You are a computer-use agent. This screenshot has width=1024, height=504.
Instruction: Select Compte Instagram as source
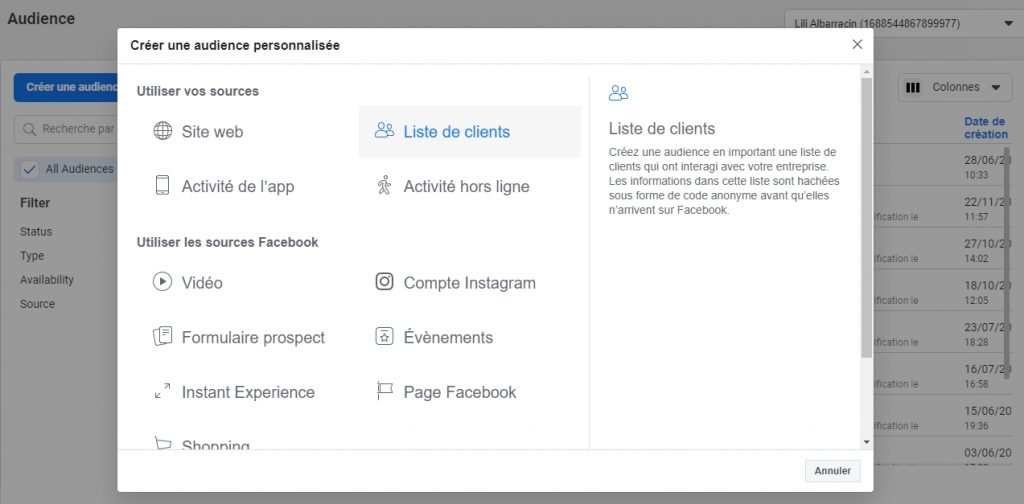470,283
